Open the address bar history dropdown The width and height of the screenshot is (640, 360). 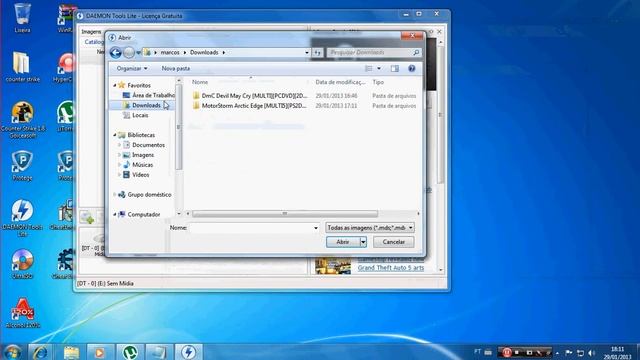(307, 53)
